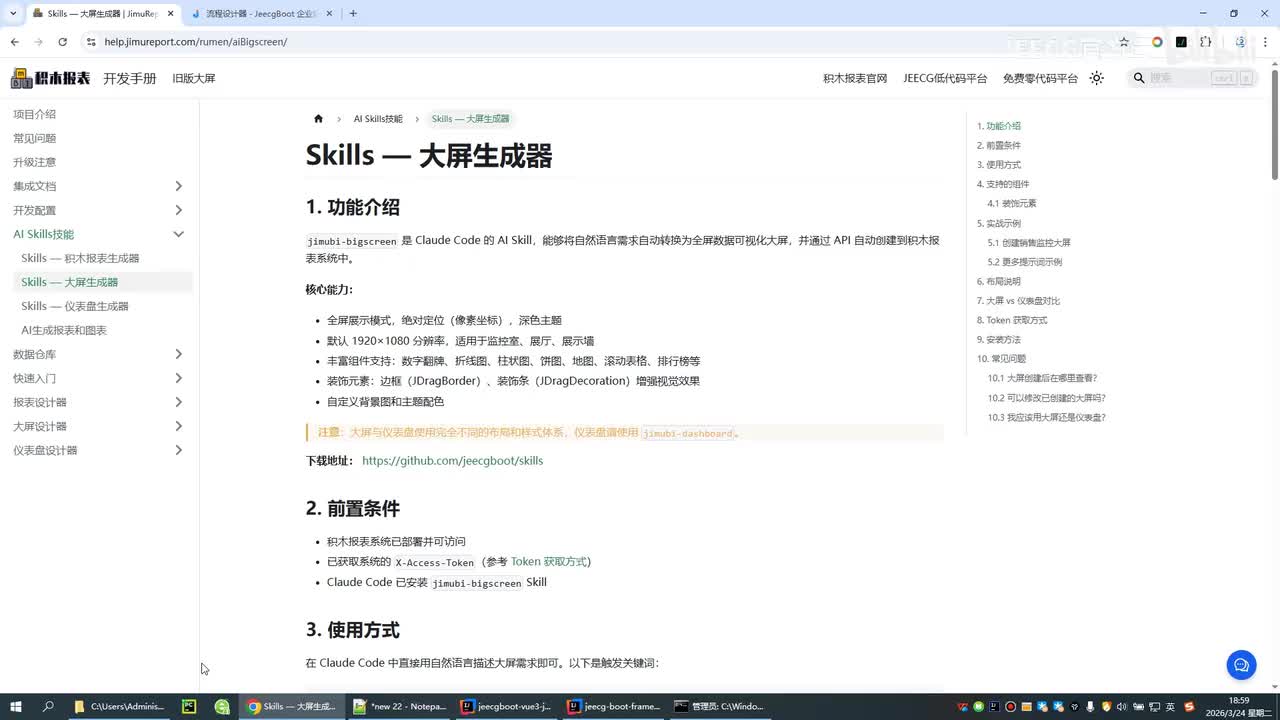Screen dimensions: 1280x720
Task: Open PyCharm from the taskbar
Action: click(x=189, y=706)
